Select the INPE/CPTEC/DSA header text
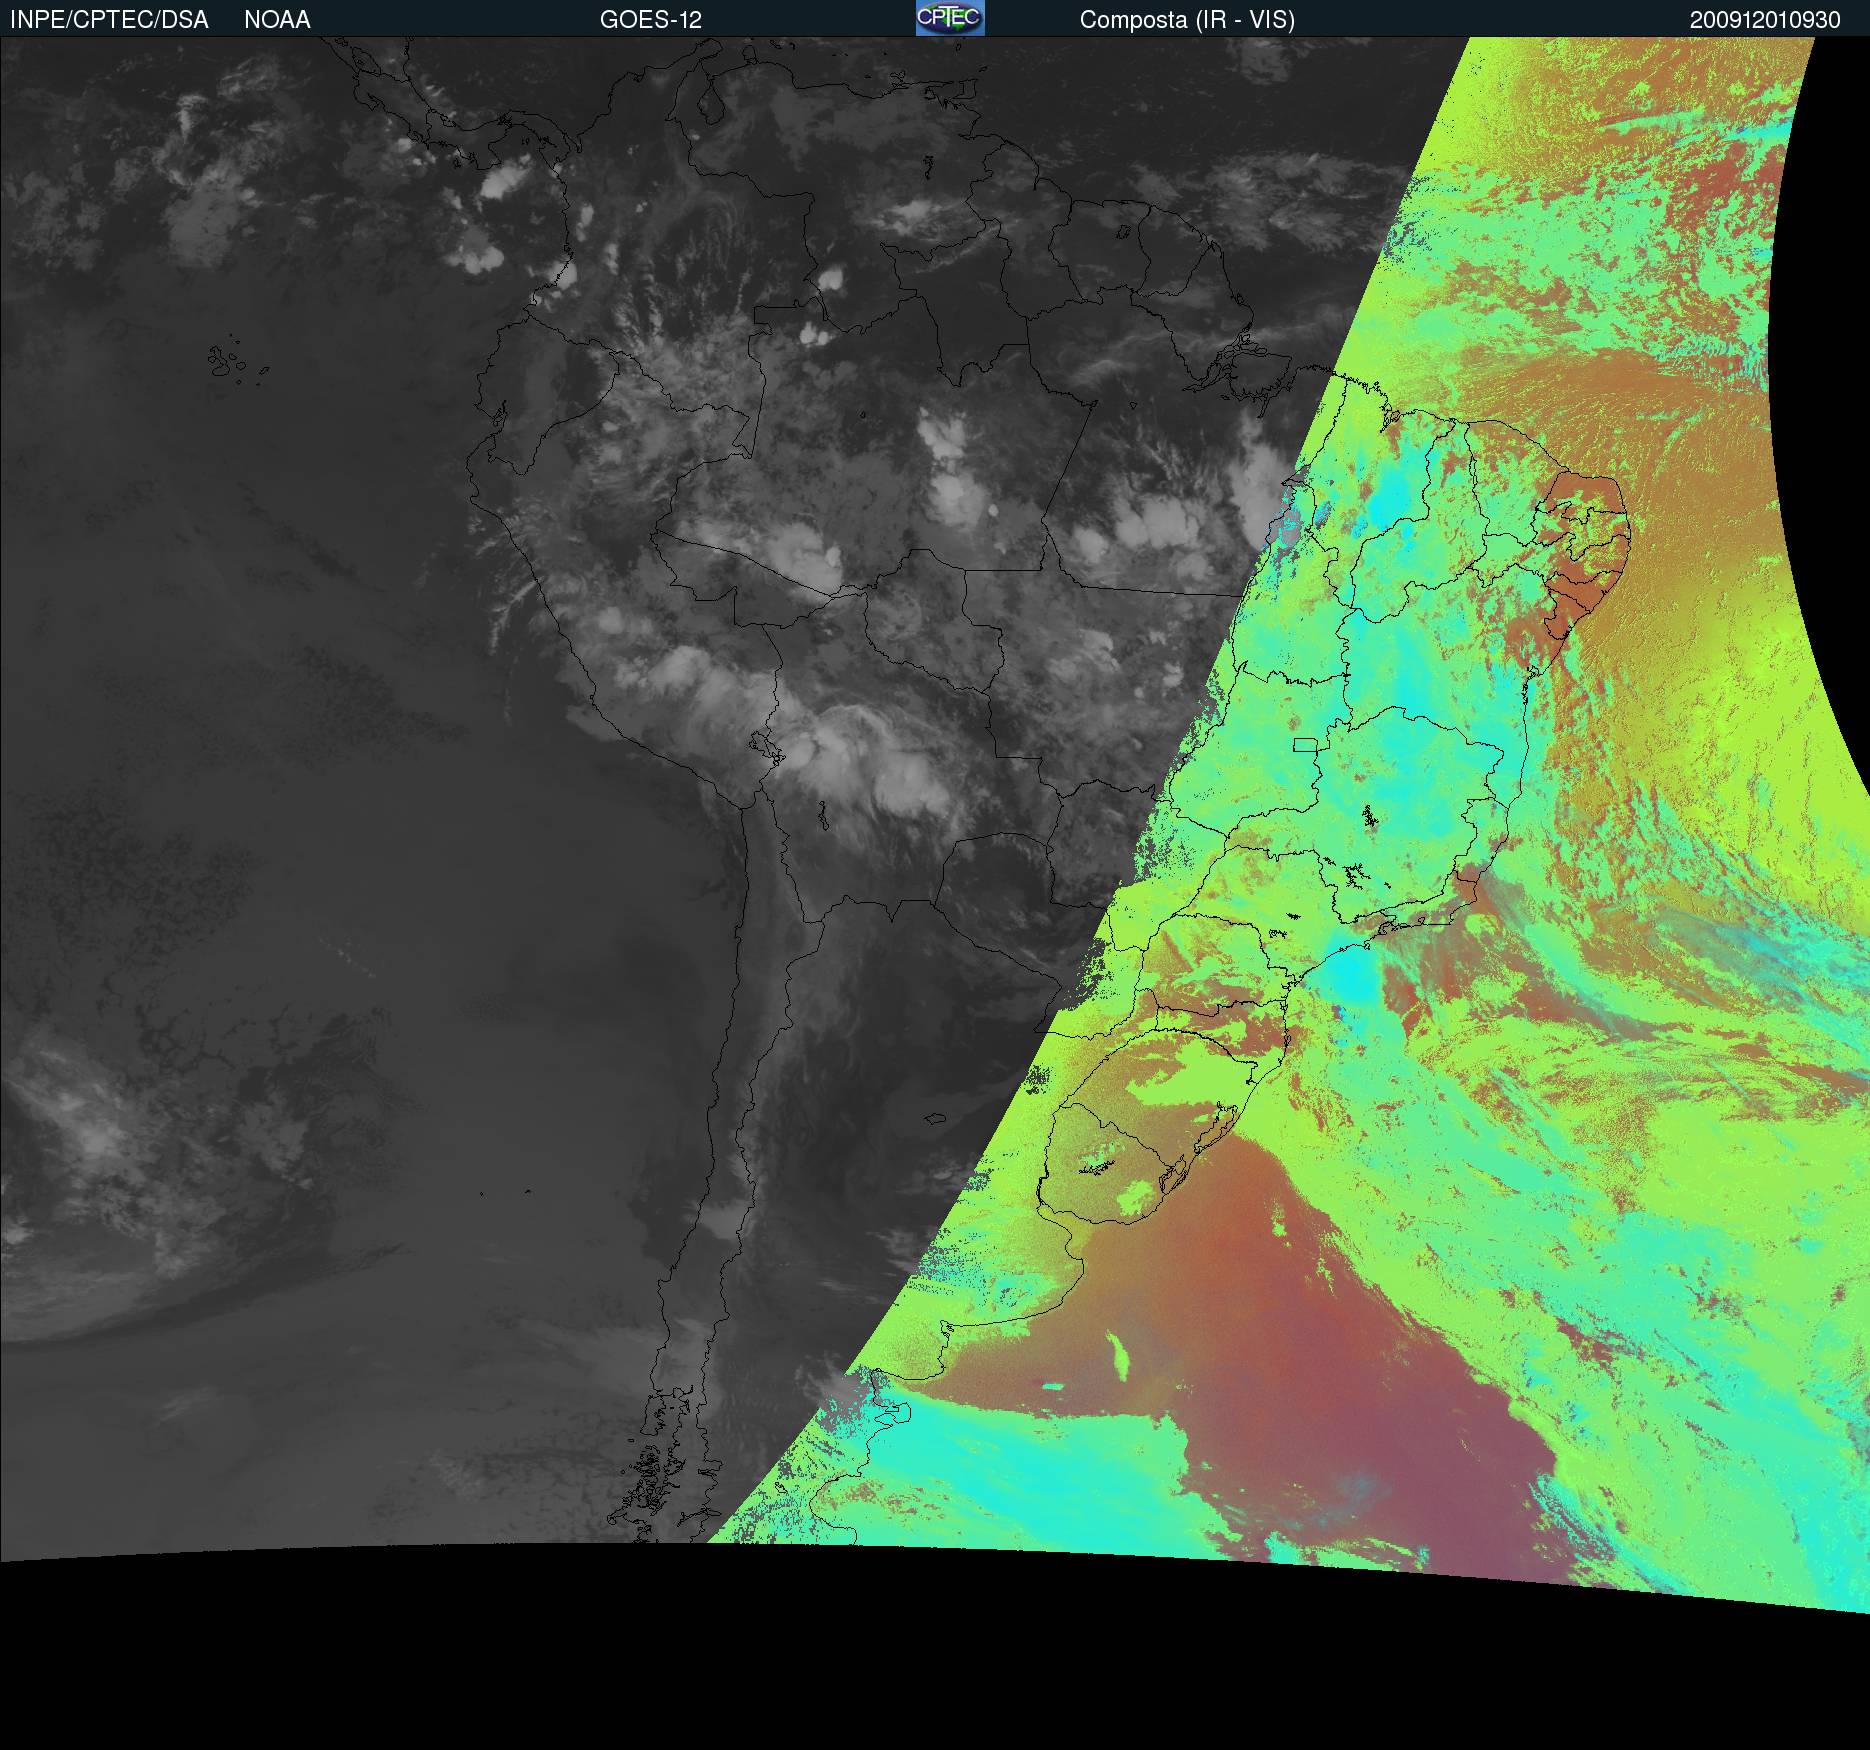Screen dimensions: 1870x1750 pyautogui.click(x=109, y=20)
